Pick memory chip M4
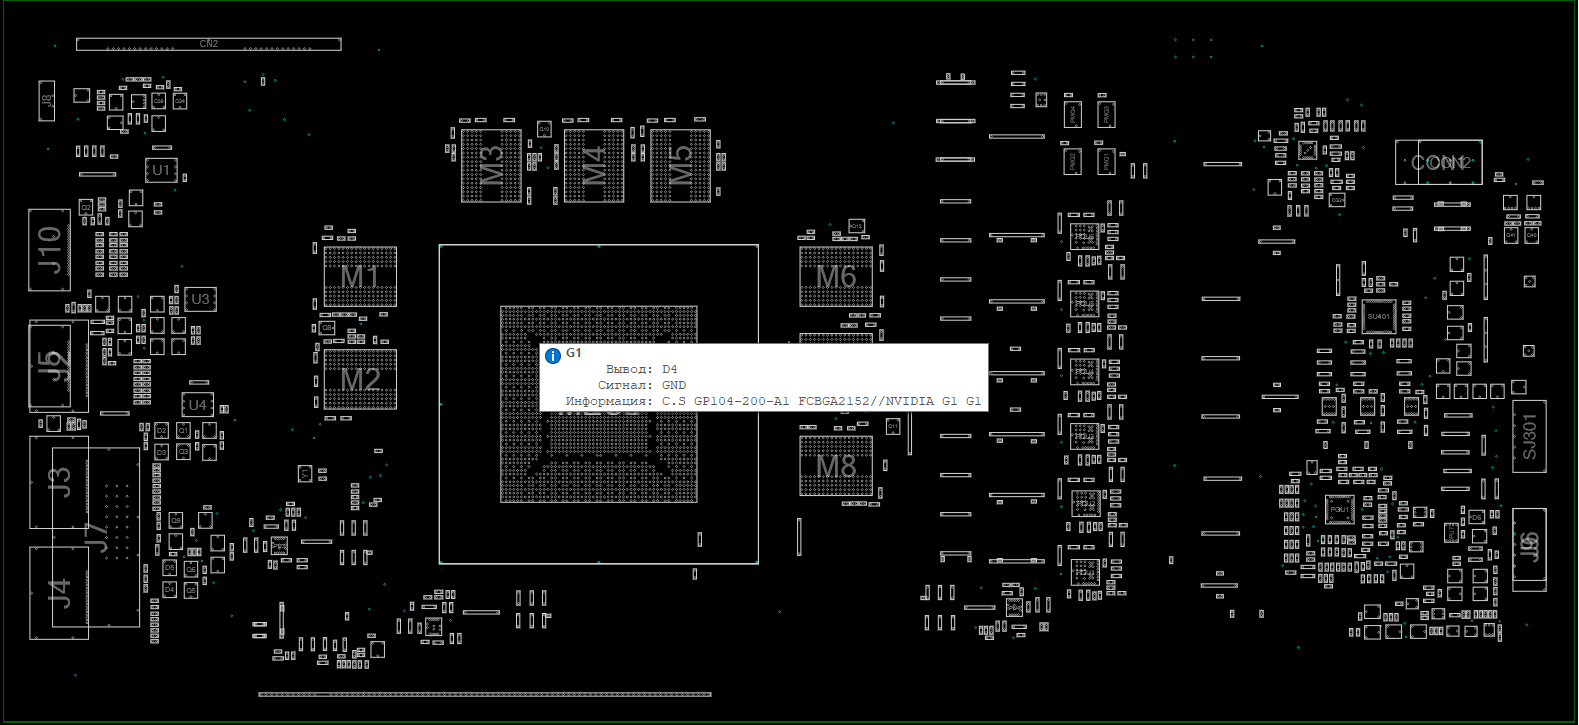1579x725 pixels. (x=594, y=165)
